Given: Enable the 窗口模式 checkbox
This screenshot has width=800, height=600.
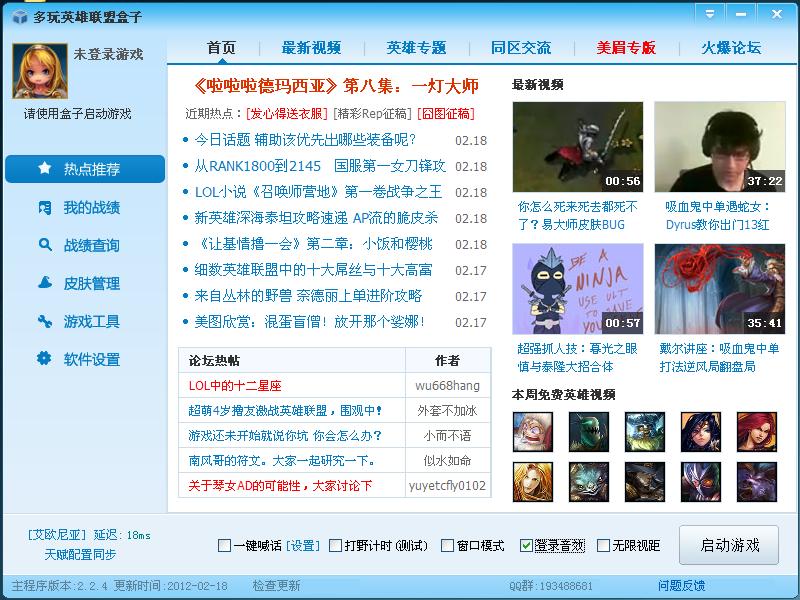Looking at the screenshot, I should [447, 546].
